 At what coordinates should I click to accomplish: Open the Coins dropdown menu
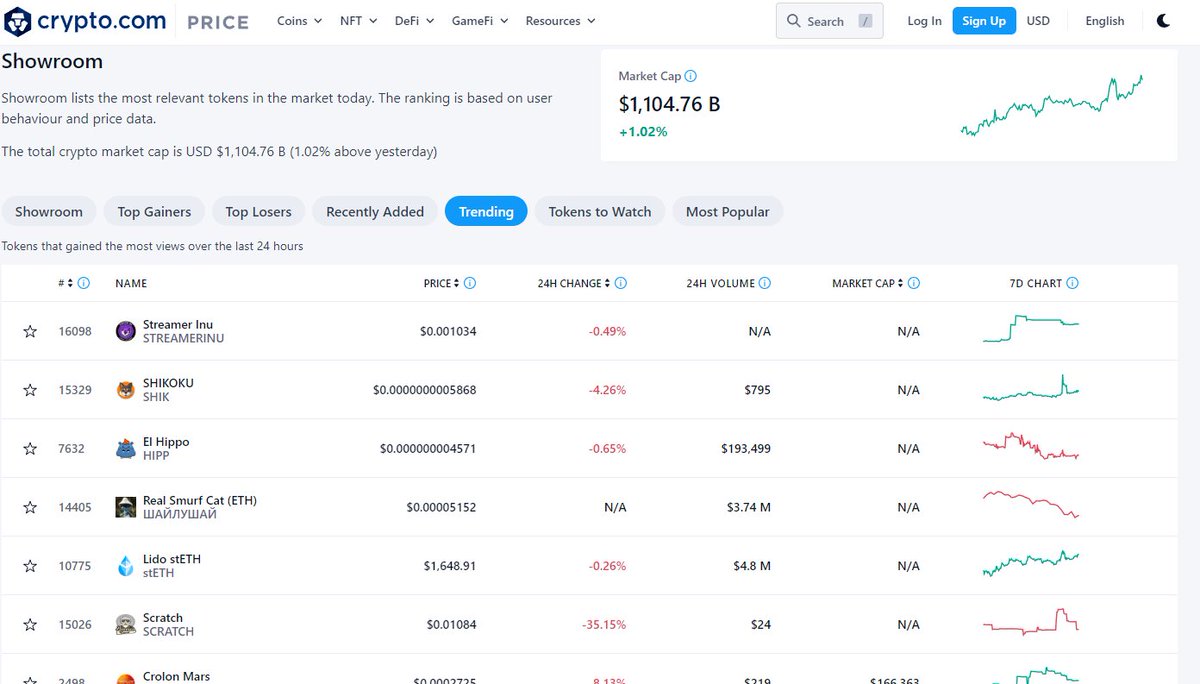click(x=298, y=20)
